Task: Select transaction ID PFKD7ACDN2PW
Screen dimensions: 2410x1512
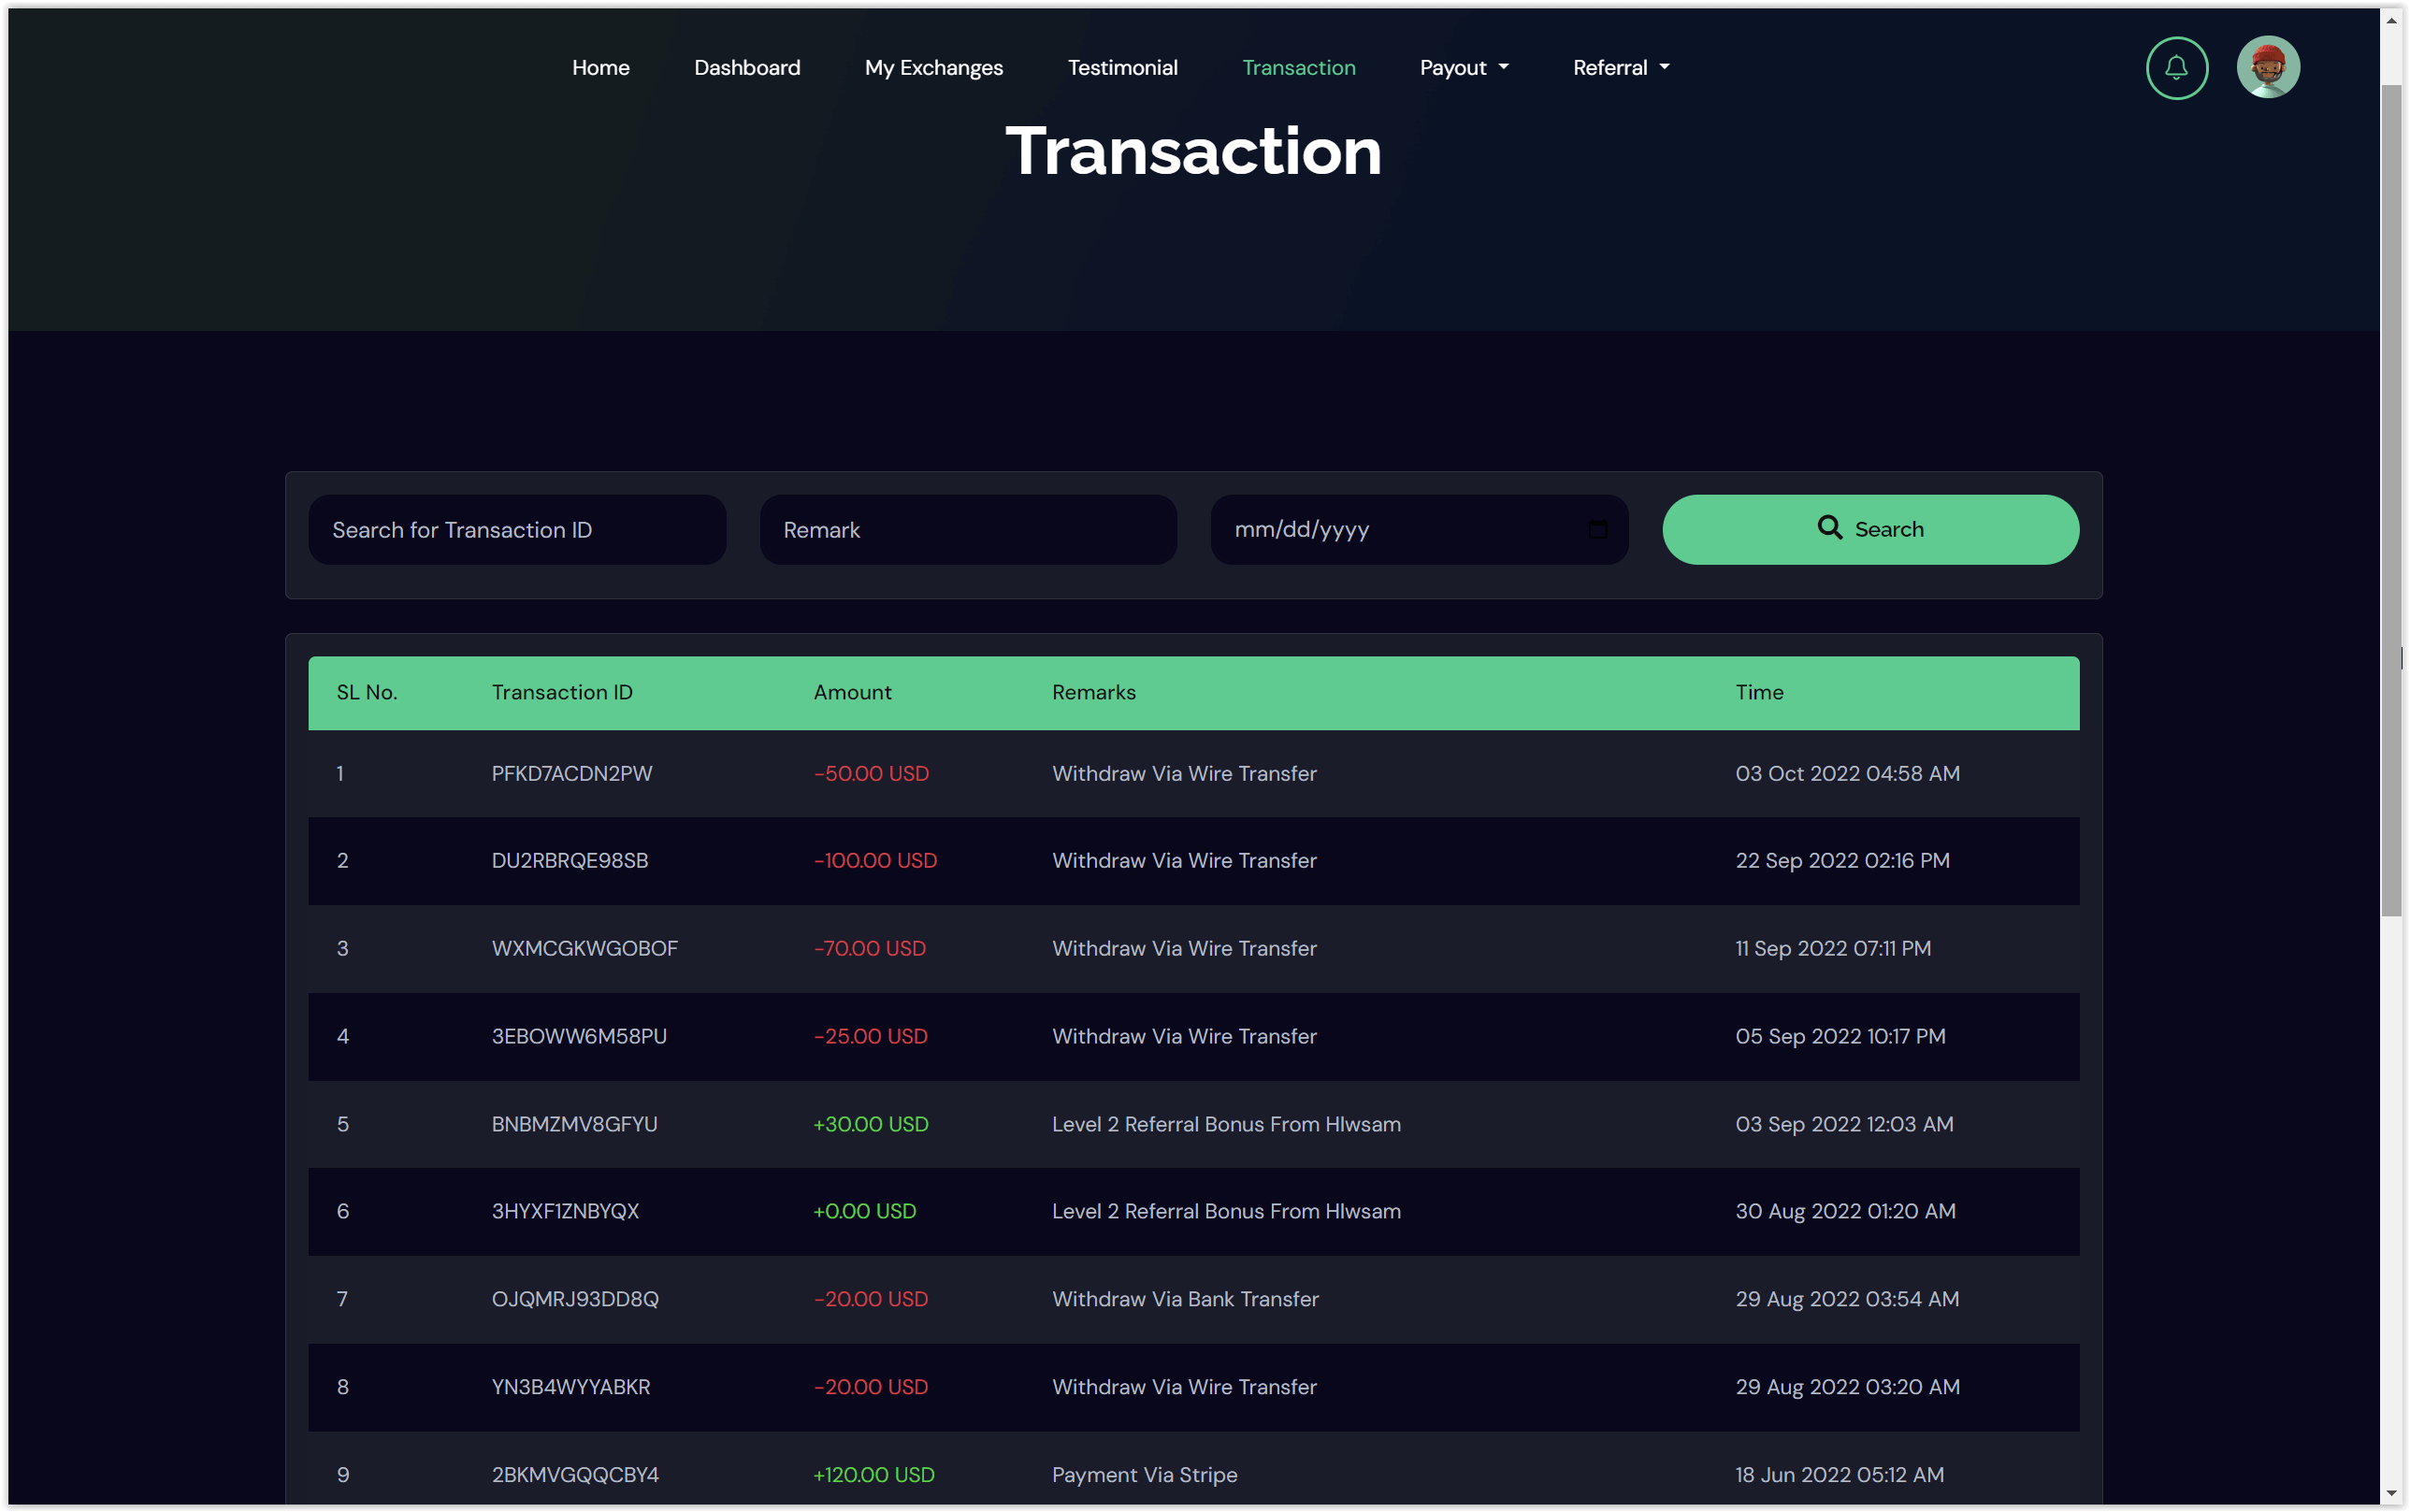Action: point(571,773)
